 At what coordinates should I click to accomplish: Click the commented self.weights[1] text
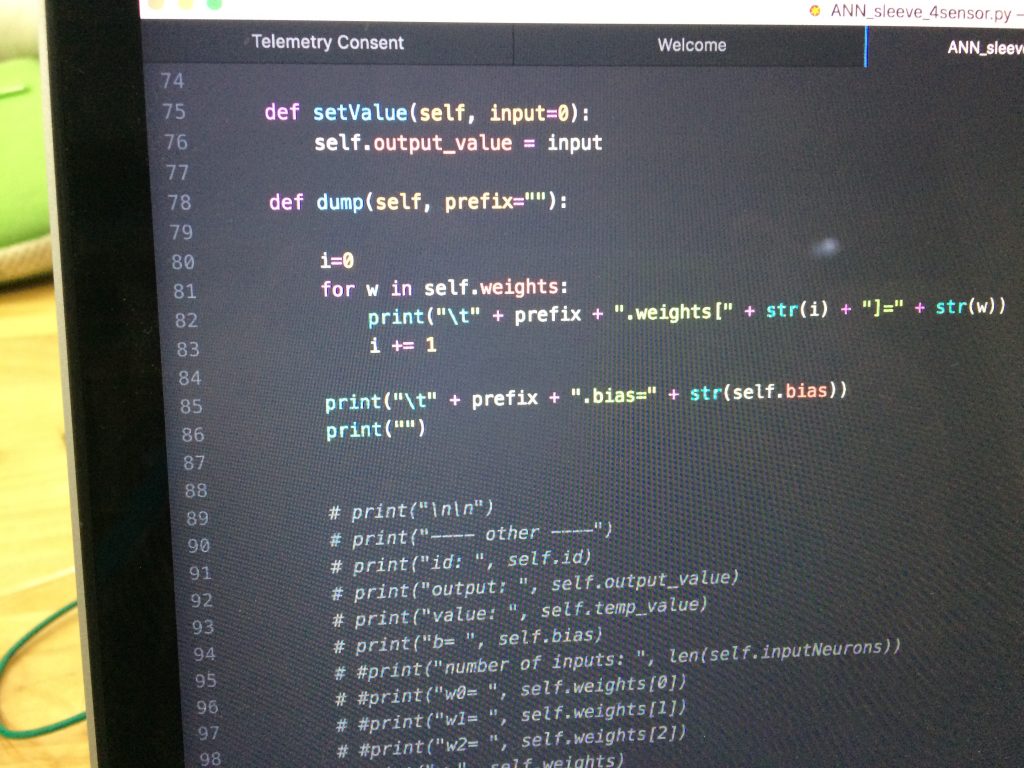pyautogui.click(x=603, y=711)
